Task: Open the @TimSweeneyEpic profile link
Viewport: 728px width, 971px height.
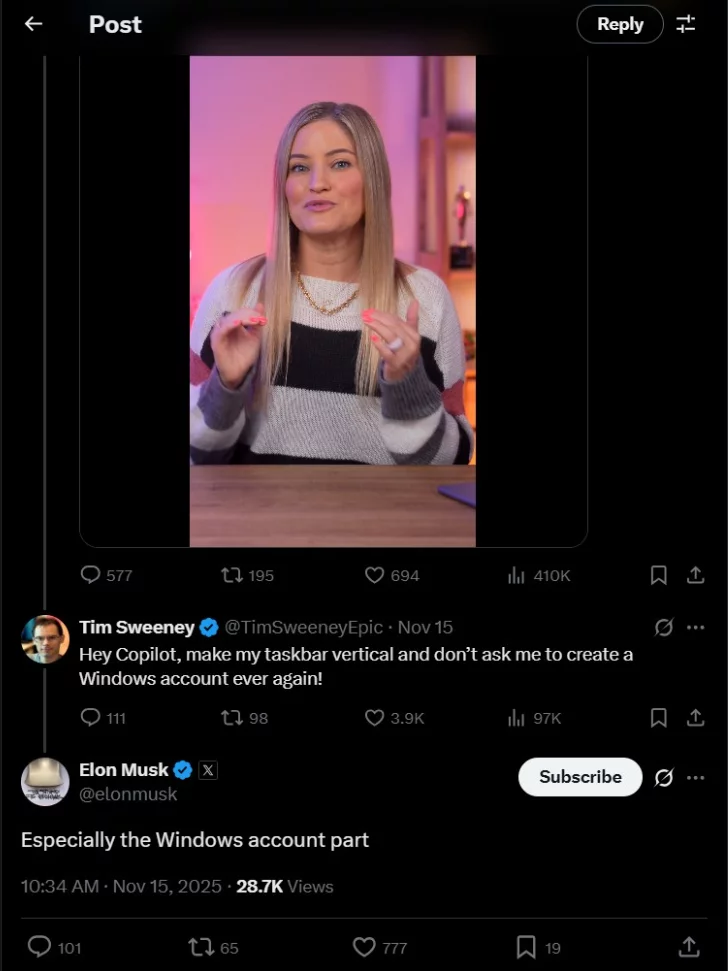Action: 303,627
